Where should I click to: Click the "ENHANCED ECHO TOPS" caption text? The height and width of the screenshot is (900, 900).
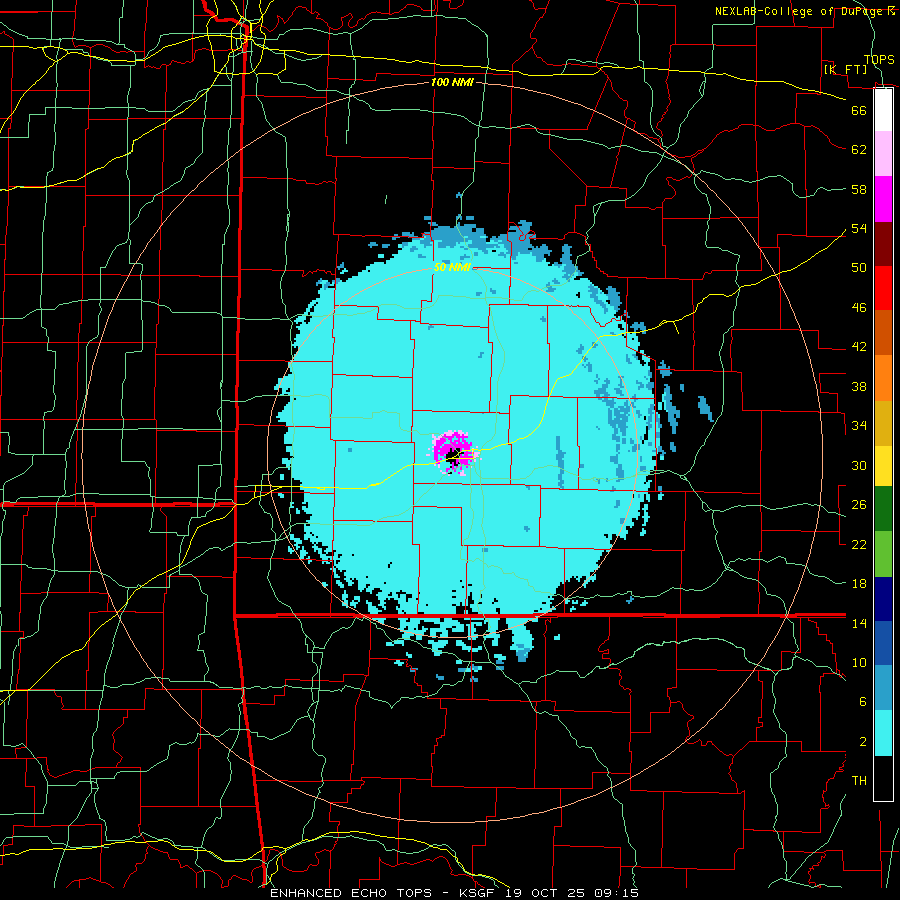352,893
